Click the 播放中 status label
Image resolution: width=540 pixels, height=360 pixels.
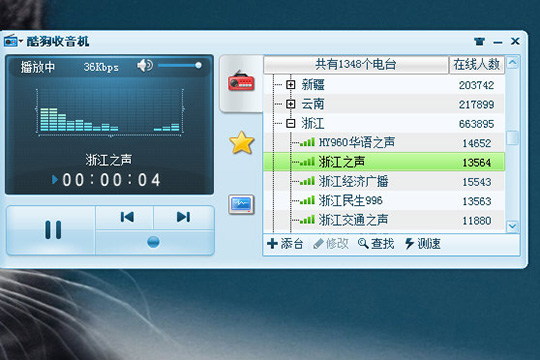(x=38, y=67)
